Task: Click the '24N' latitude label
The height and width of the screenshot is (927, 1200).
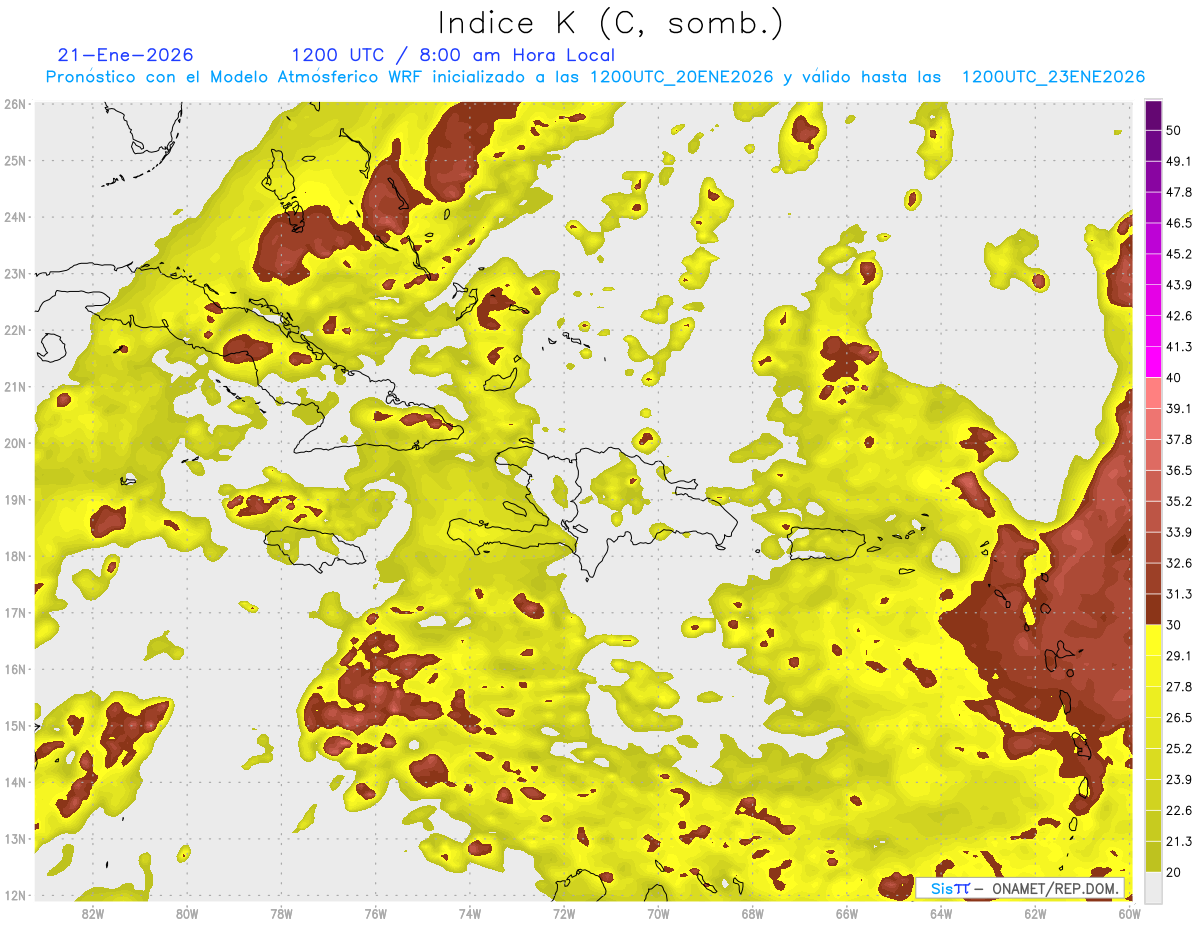Action: click(15, 217)
